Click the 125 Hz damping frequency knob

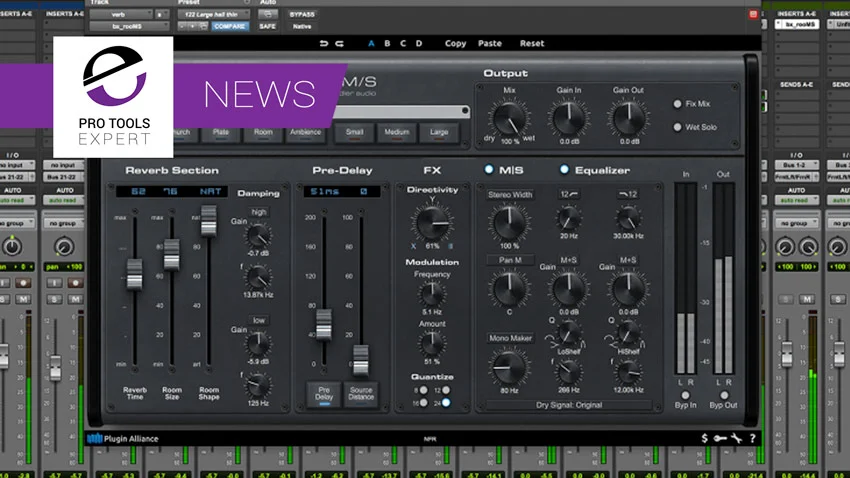(258, 385)
